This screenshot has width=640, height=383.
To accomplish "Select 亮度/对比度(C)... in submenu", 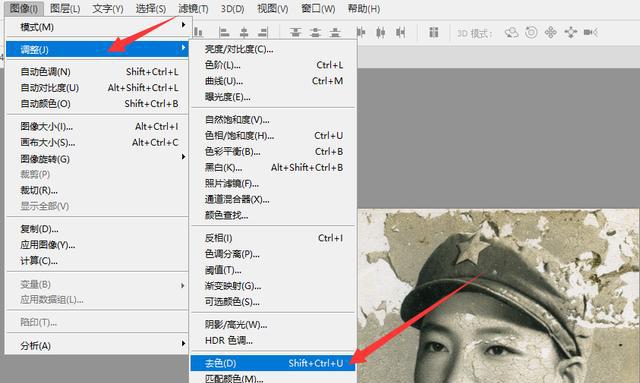I will 273,49.
